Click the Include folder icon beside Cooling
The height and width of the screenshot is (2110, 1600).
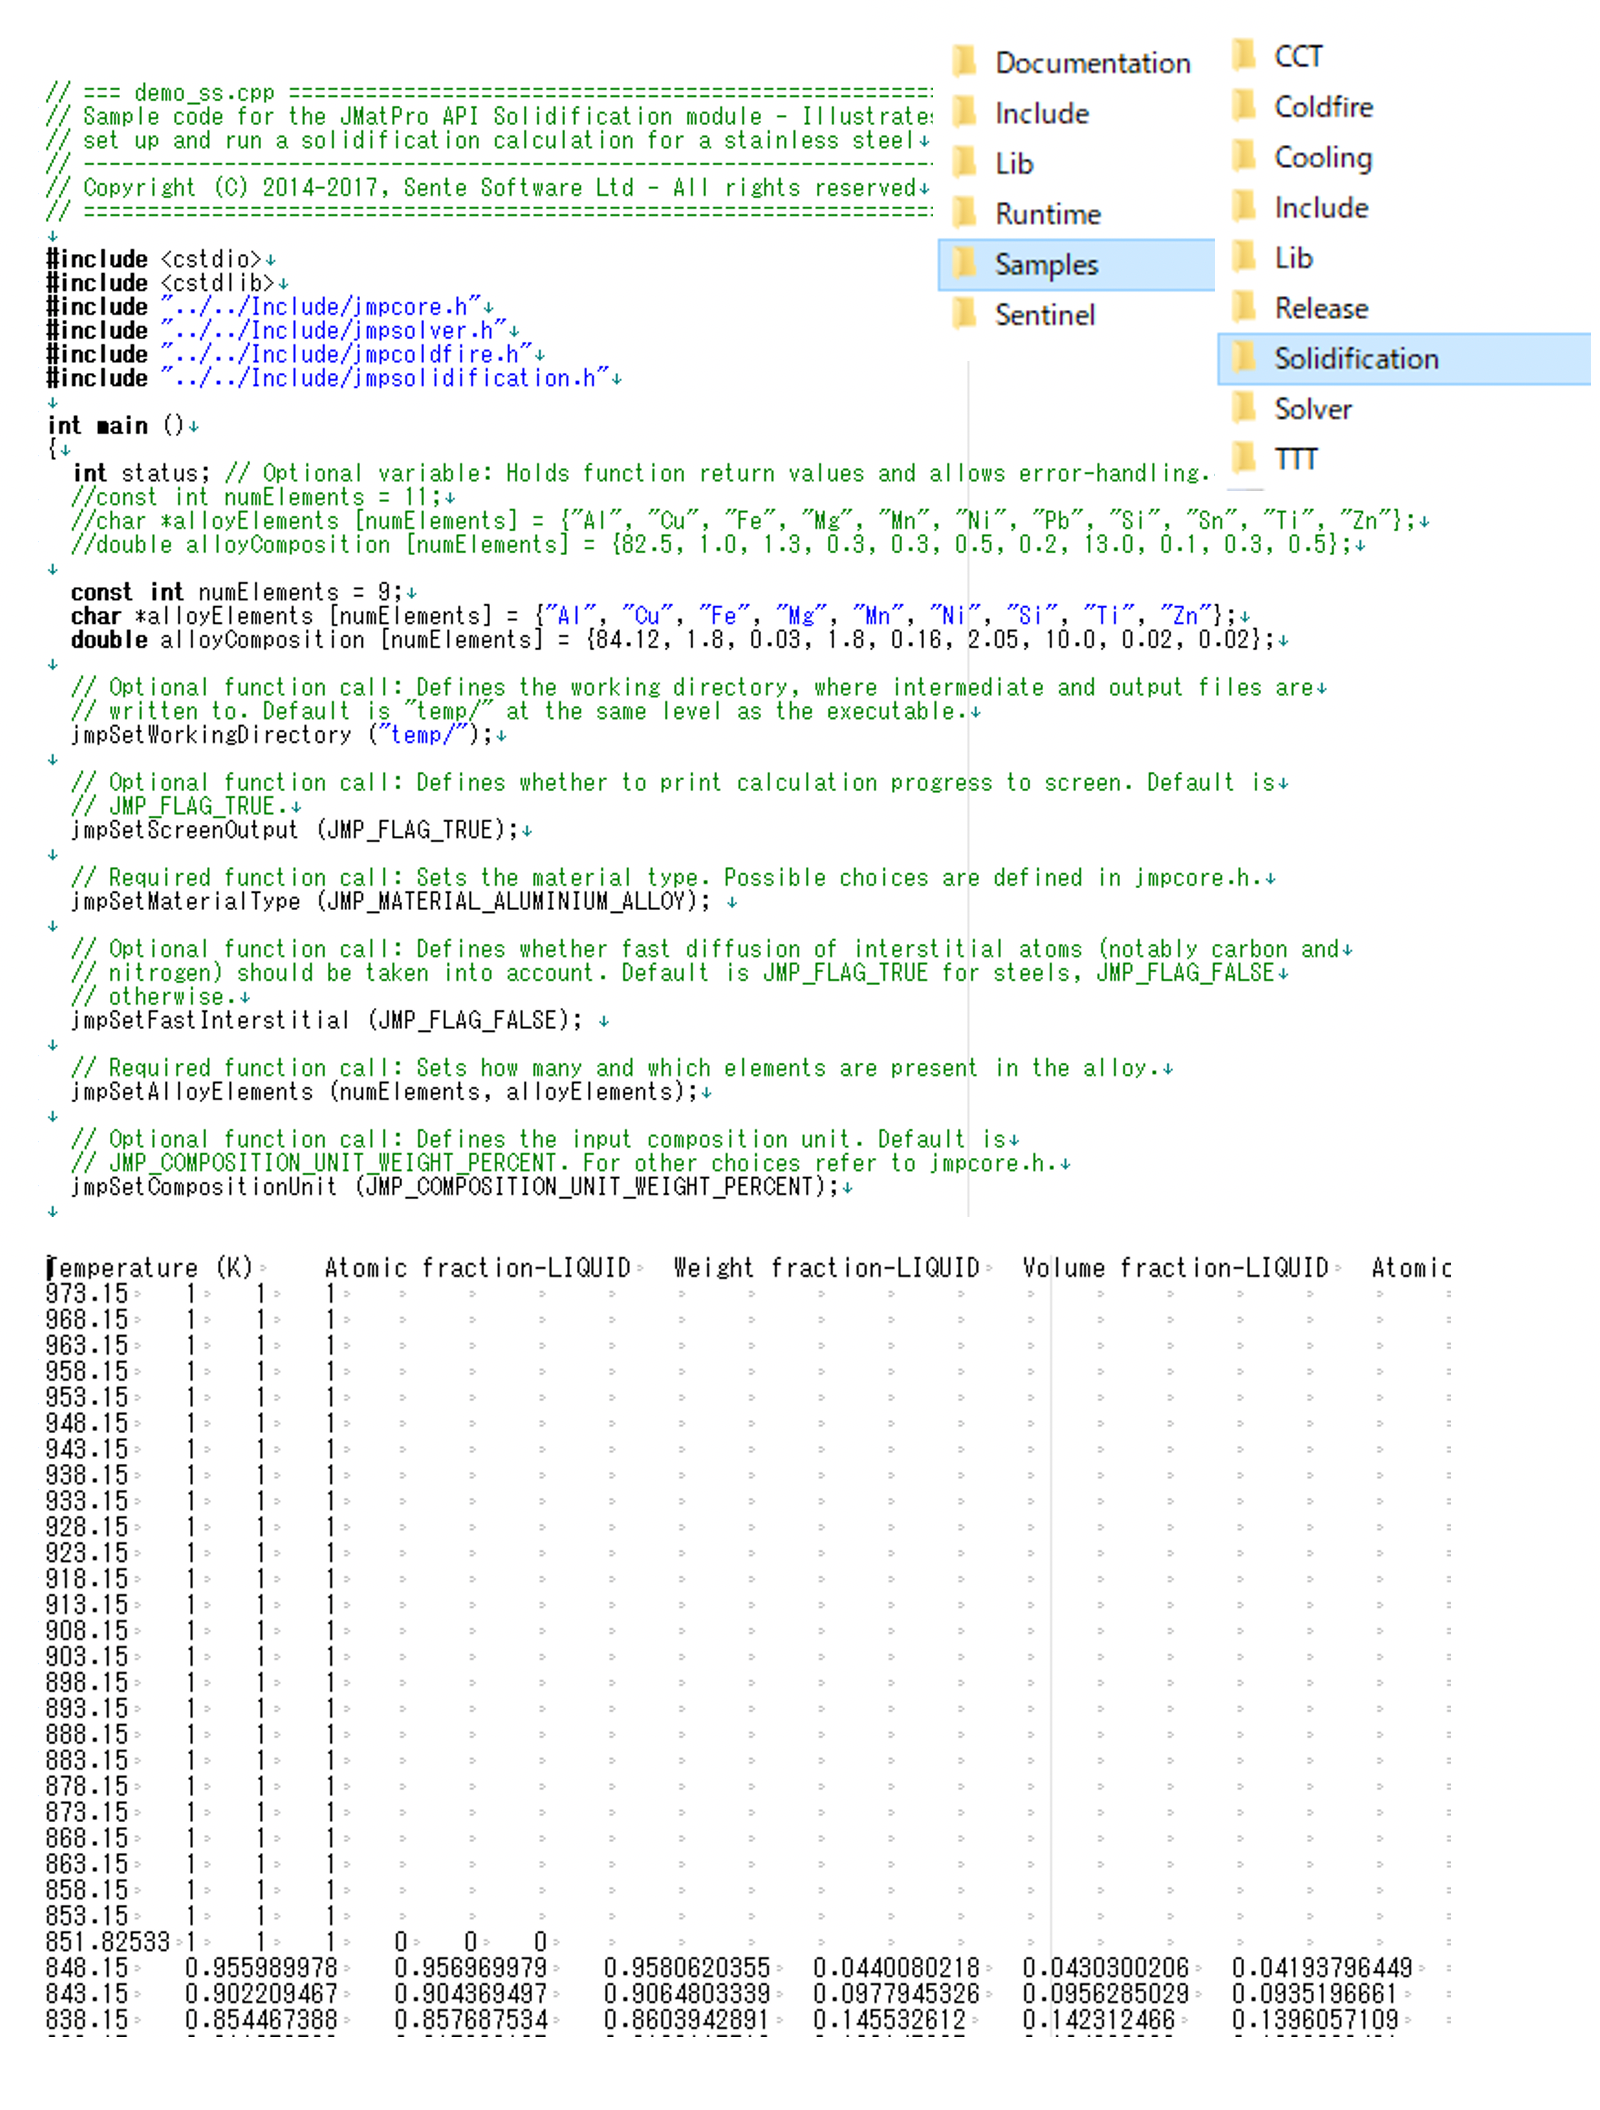(x=1244, y=206)
